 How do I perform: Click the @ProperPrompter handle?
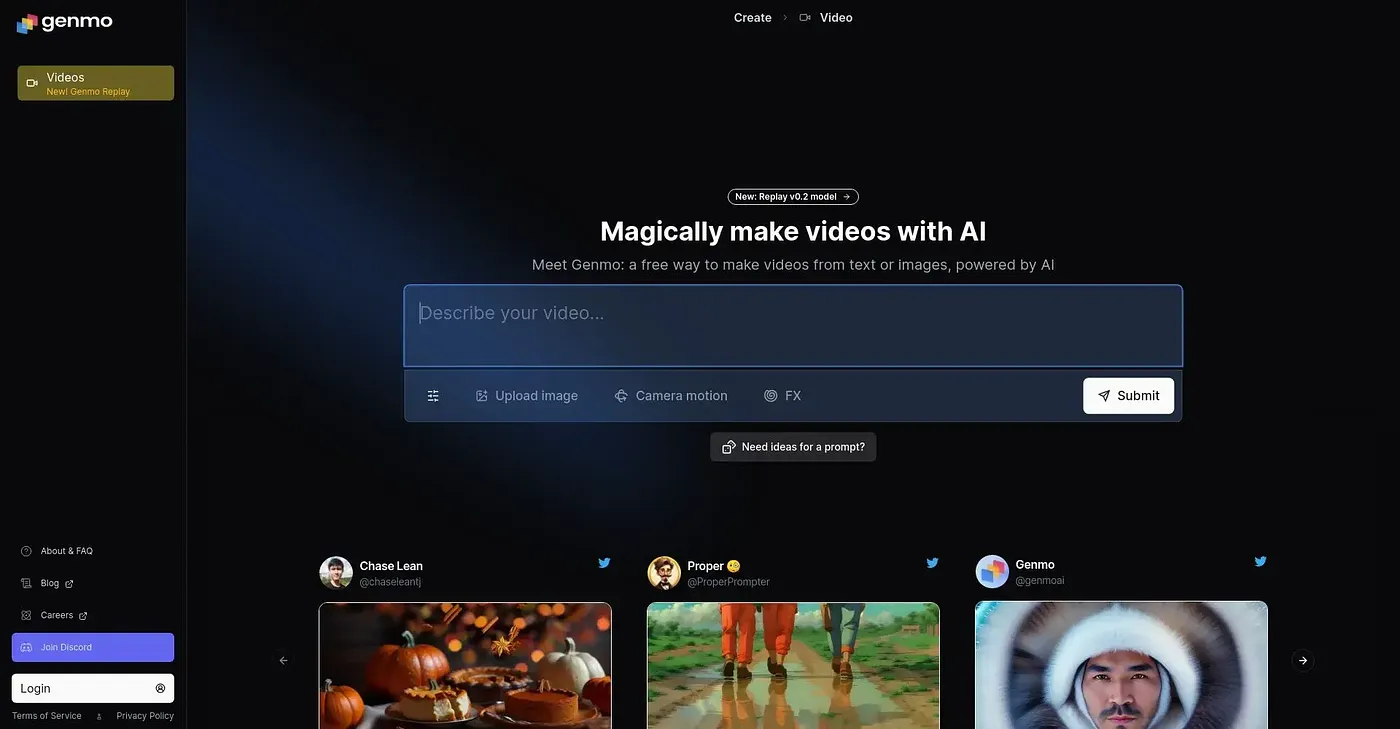click(x=729, y=582)
